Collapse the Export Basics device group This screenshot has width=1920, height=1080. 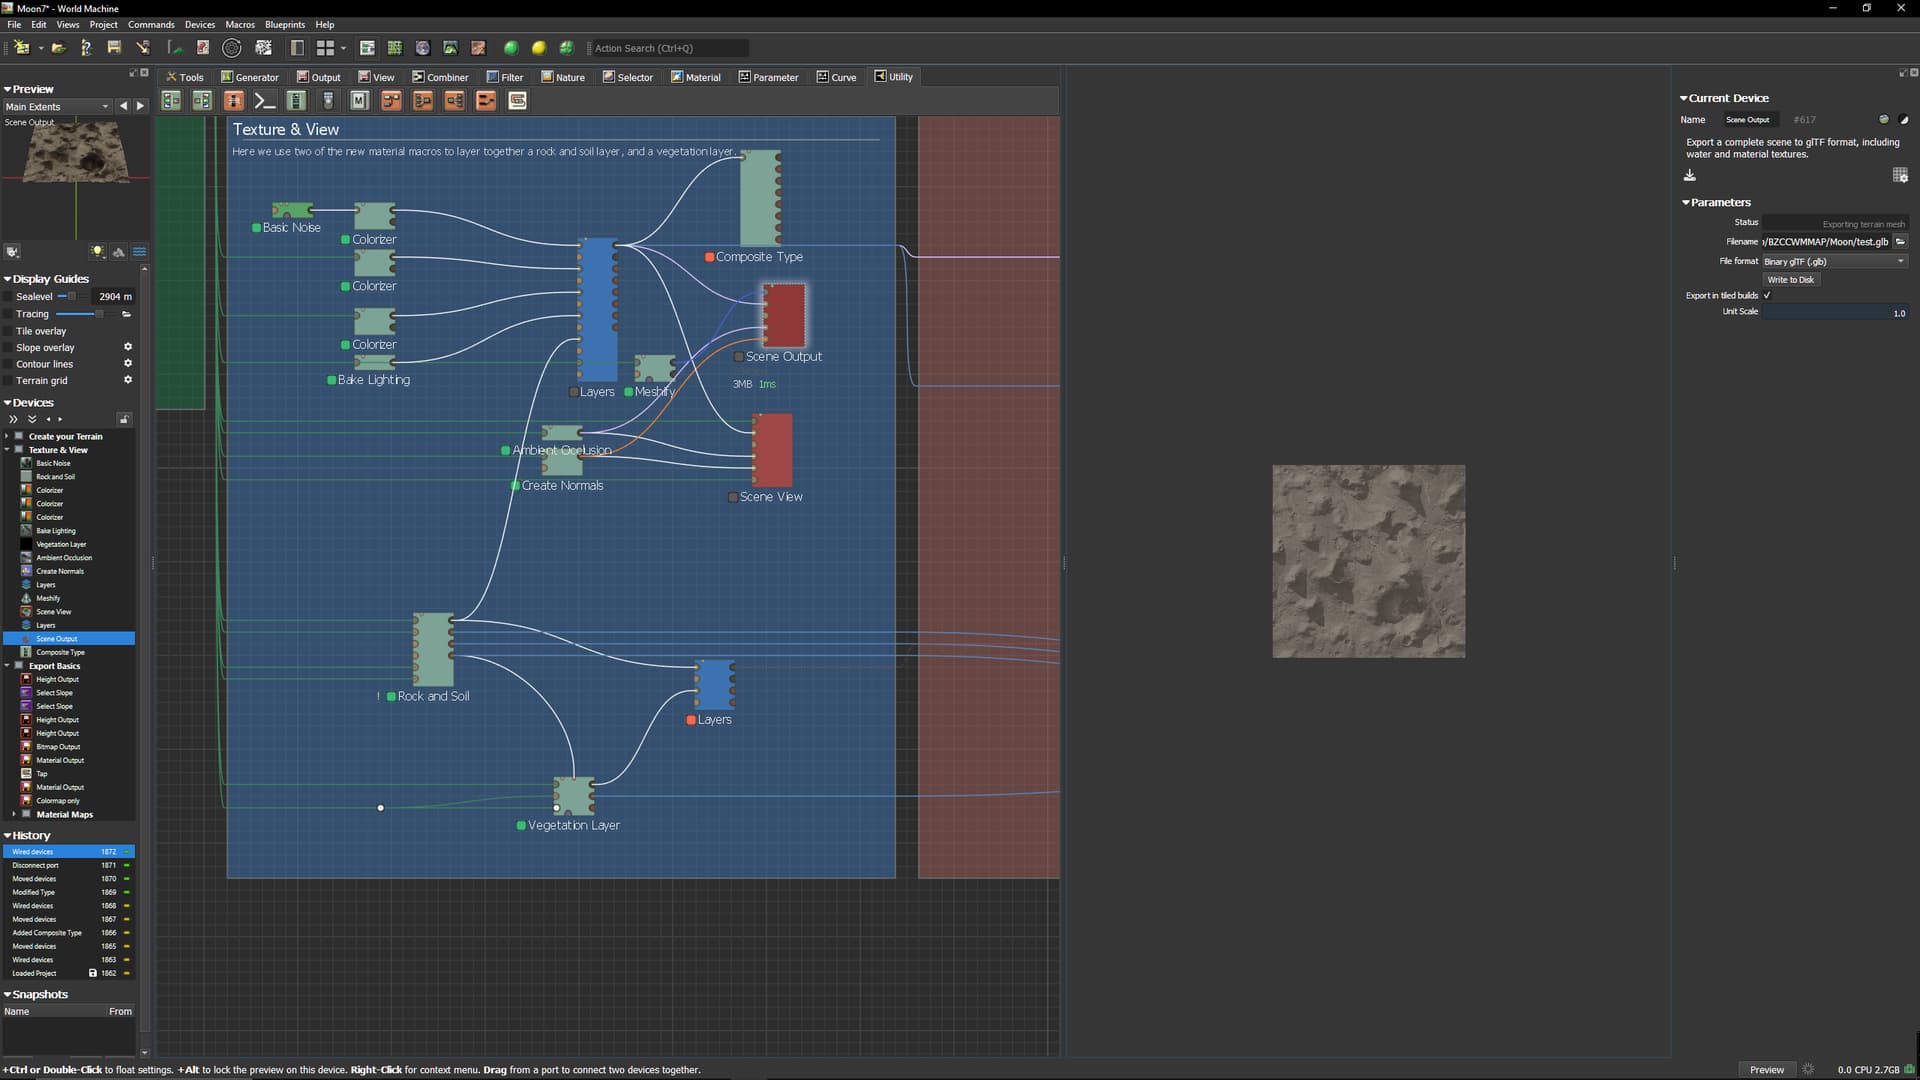tap(7, 666)
